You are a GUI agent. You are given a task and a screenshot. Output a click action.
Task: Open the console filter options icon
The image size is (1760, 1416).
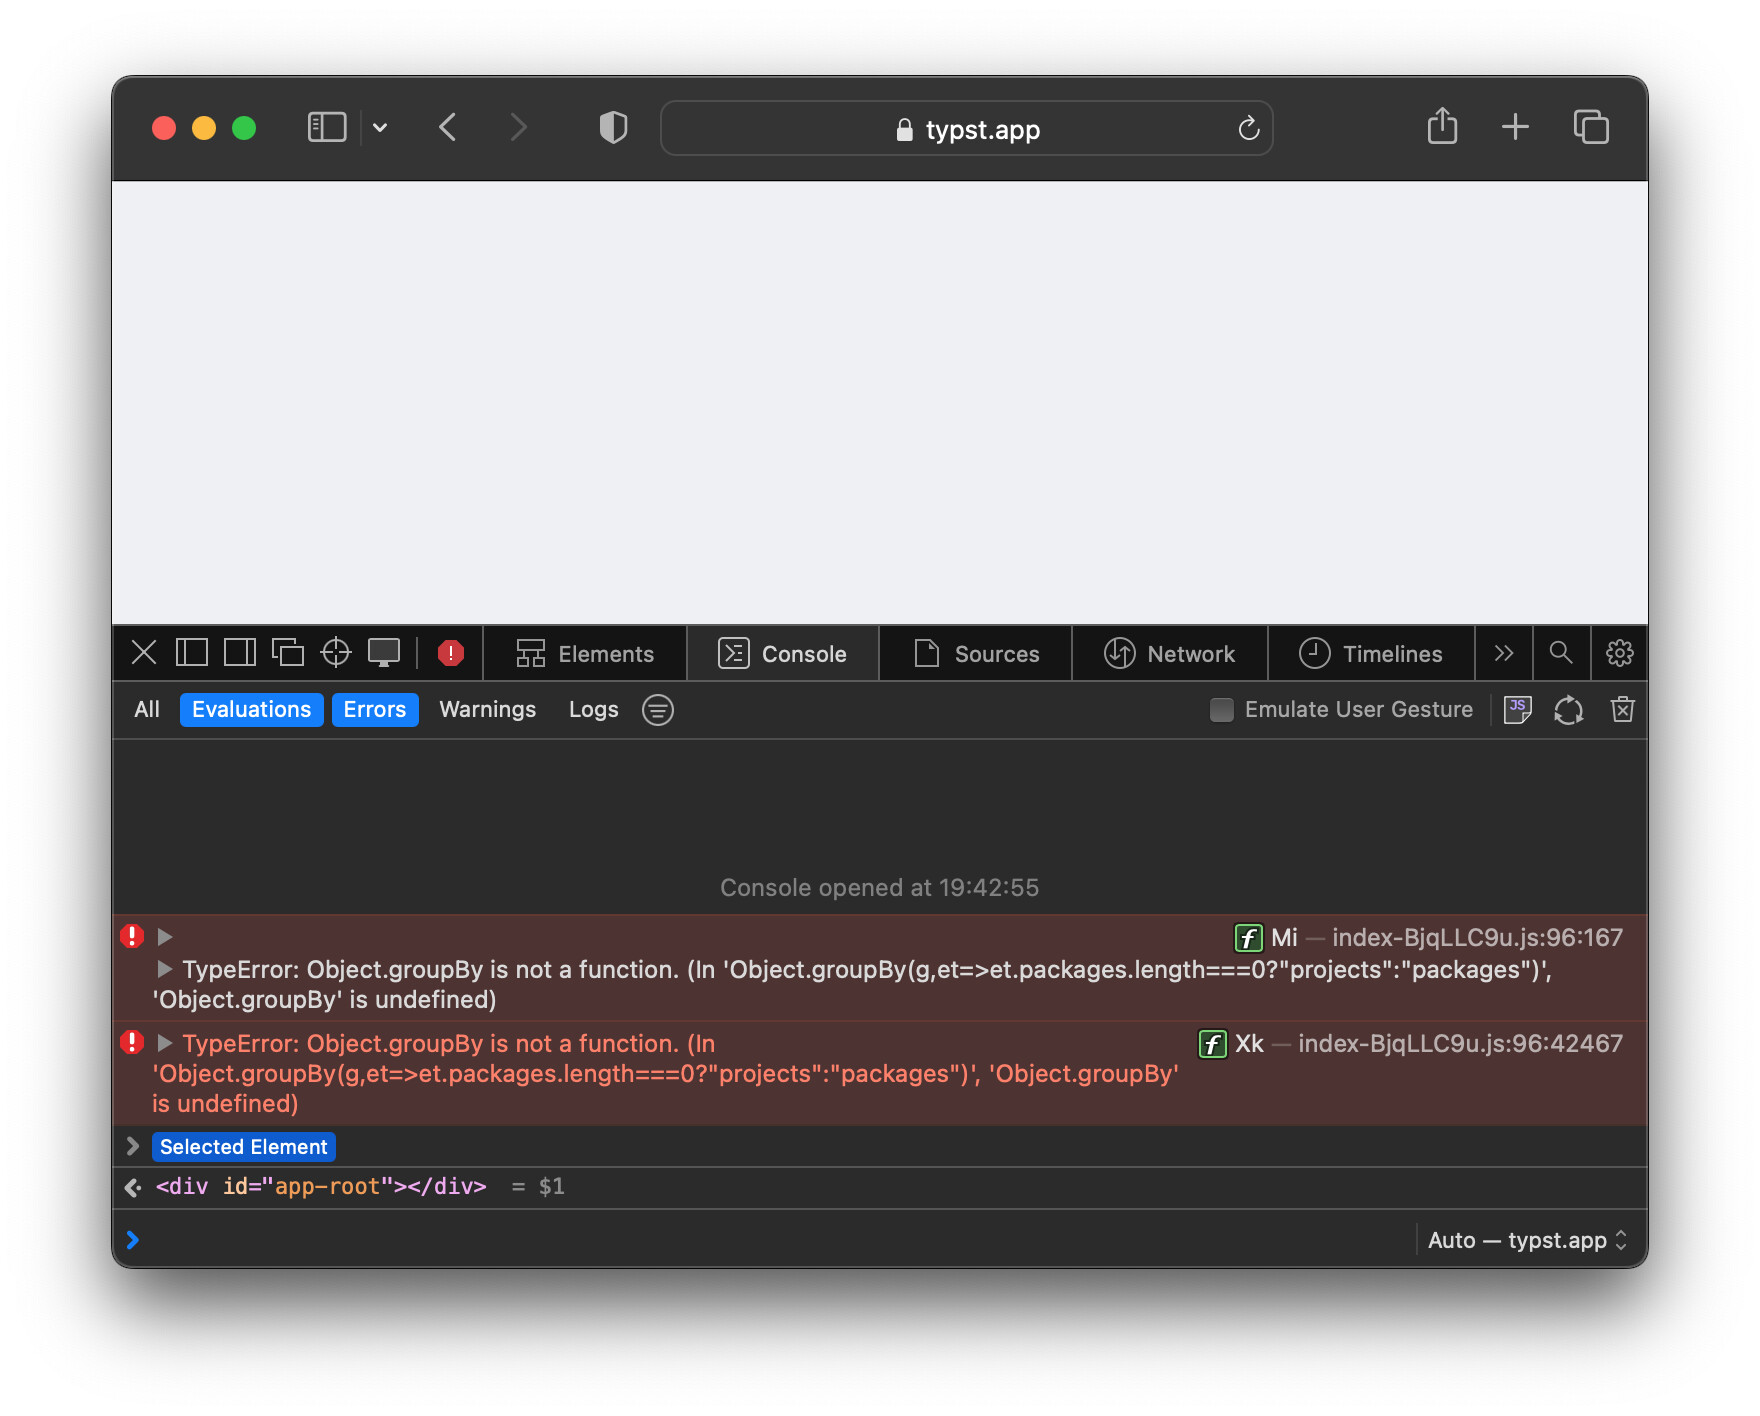658,710
